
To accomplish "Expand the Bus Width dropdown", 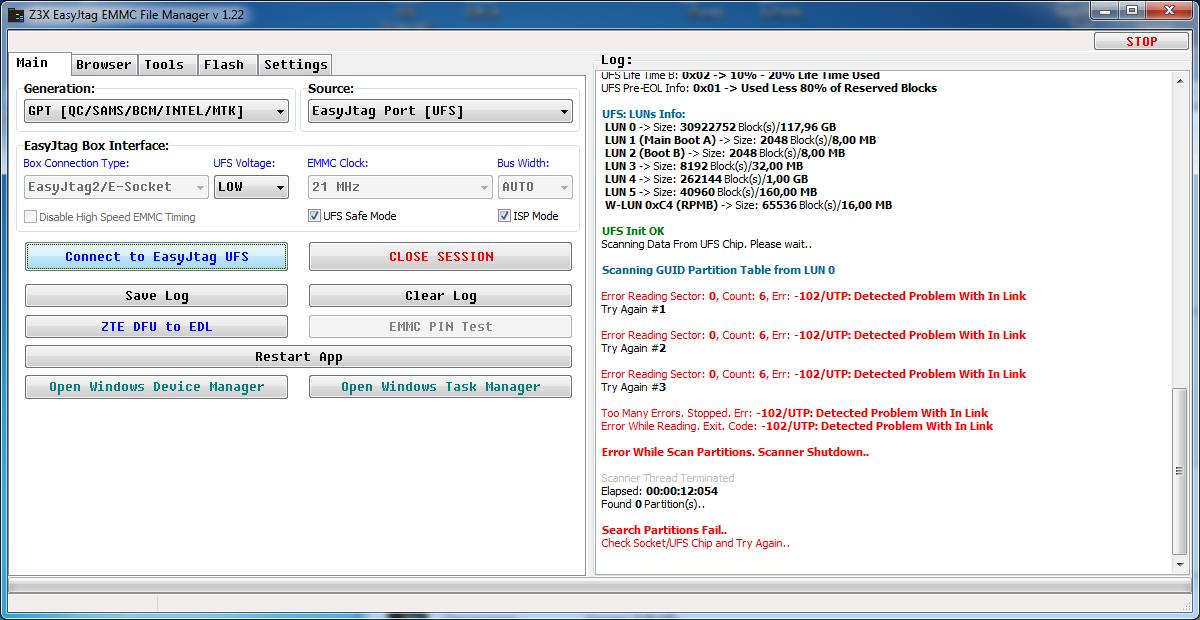I will 535,187.
